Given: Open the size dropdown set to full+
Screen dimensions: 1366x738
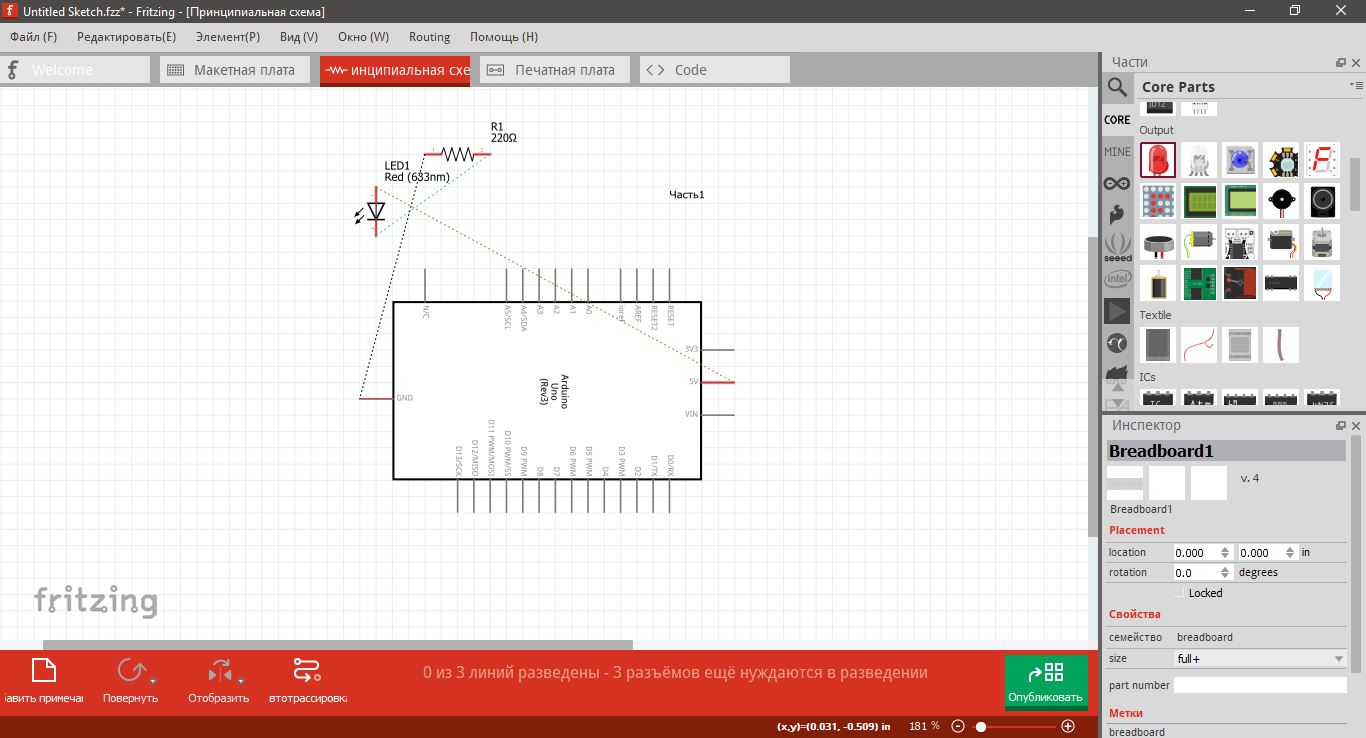Looking at the screenshot, I should point(1260,659).
